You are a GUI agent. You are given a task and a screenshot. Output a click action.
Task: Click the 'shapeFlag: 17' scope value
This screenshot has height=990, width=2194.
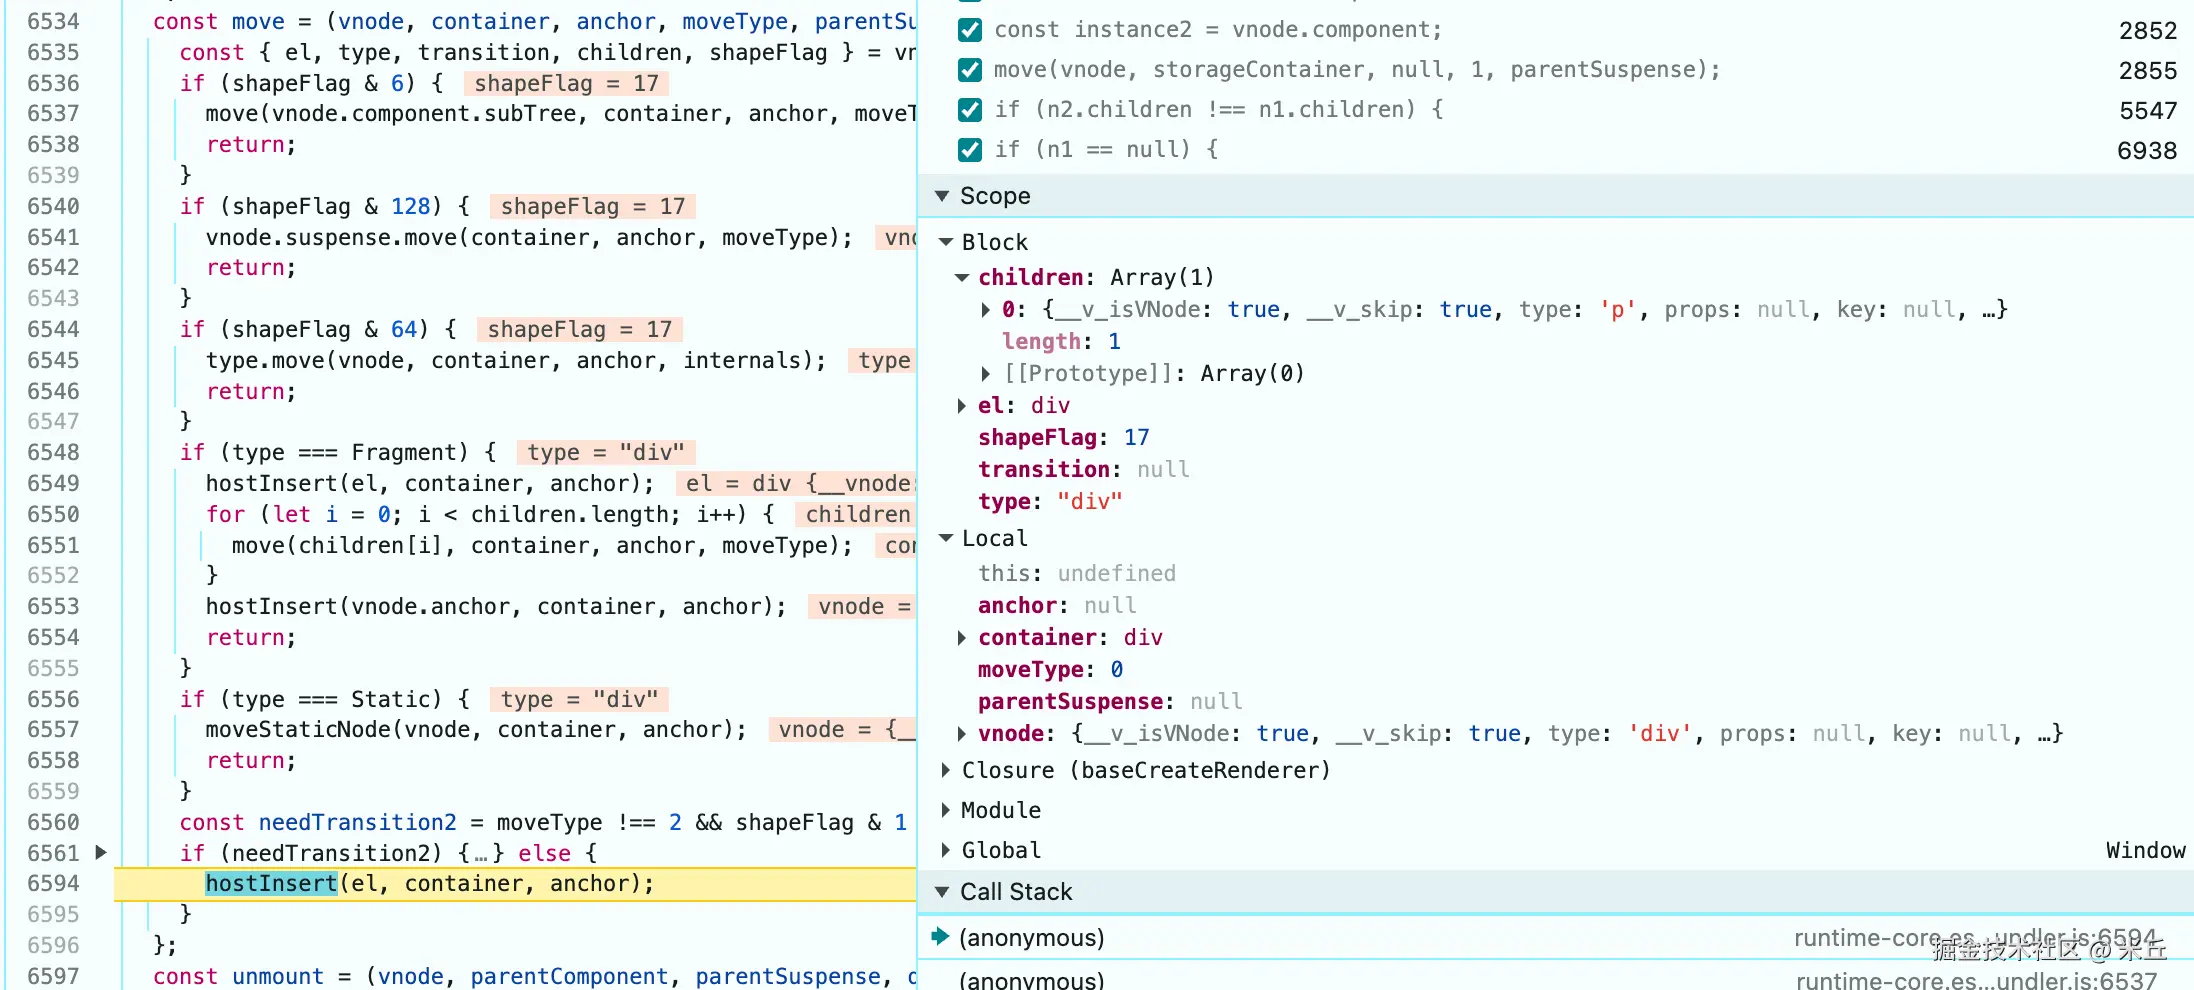coord(1064,438)
